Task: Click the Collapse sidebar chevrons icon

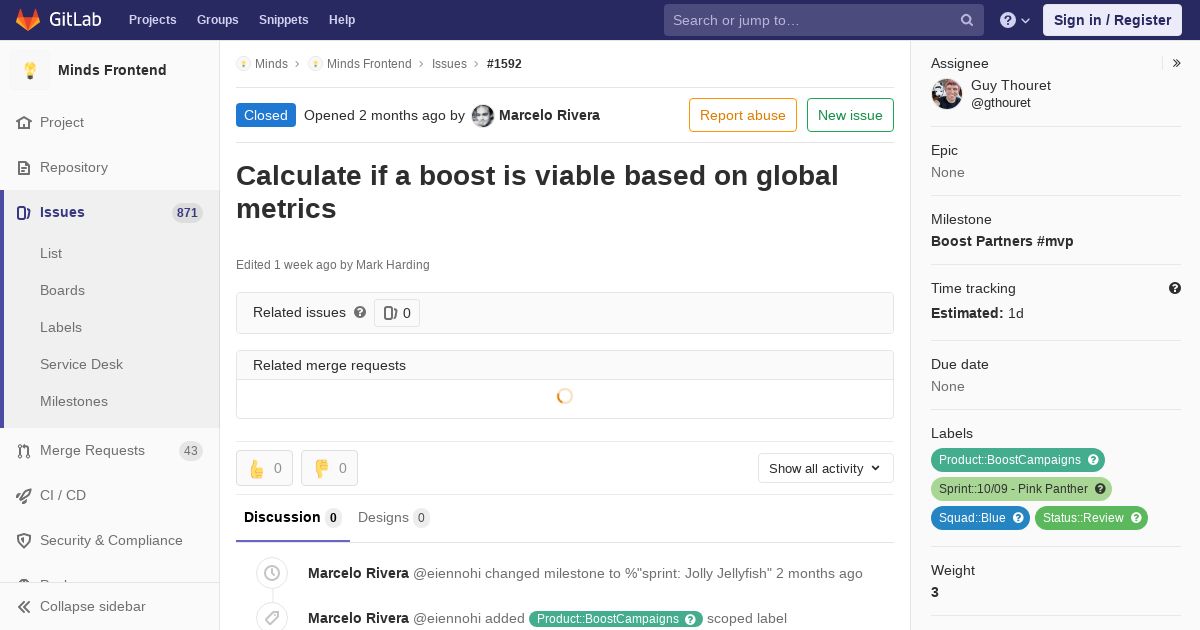Action: (x=24, y=606)
